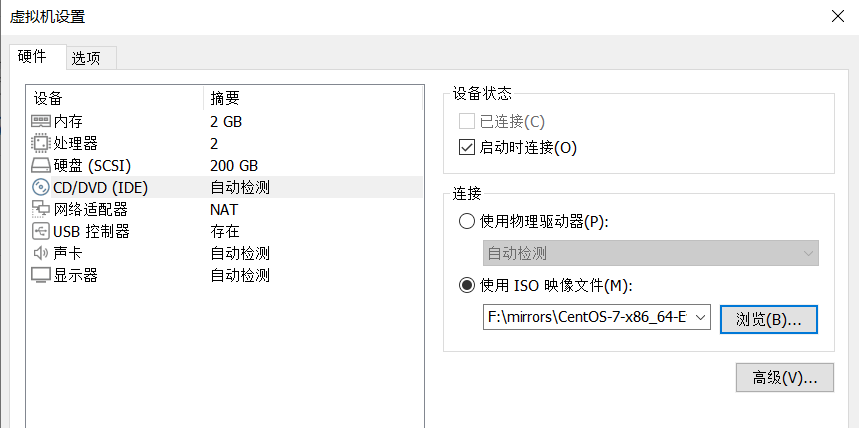
Task: Toggle the 启动时连接(O) checkbox
Action: (466, 148)
